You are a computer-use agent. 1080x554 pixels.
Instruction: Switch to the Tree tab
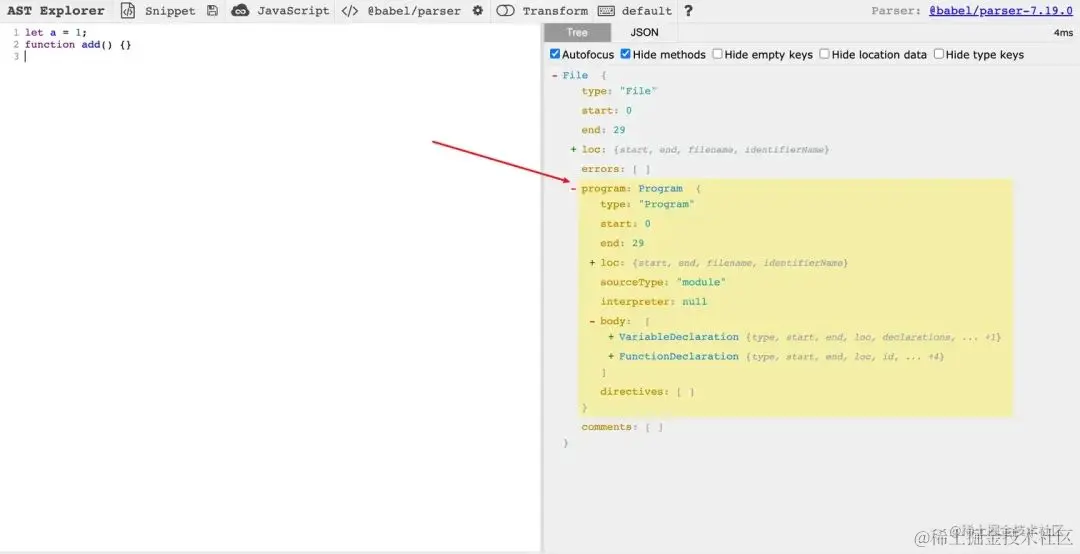click(577, 32)
